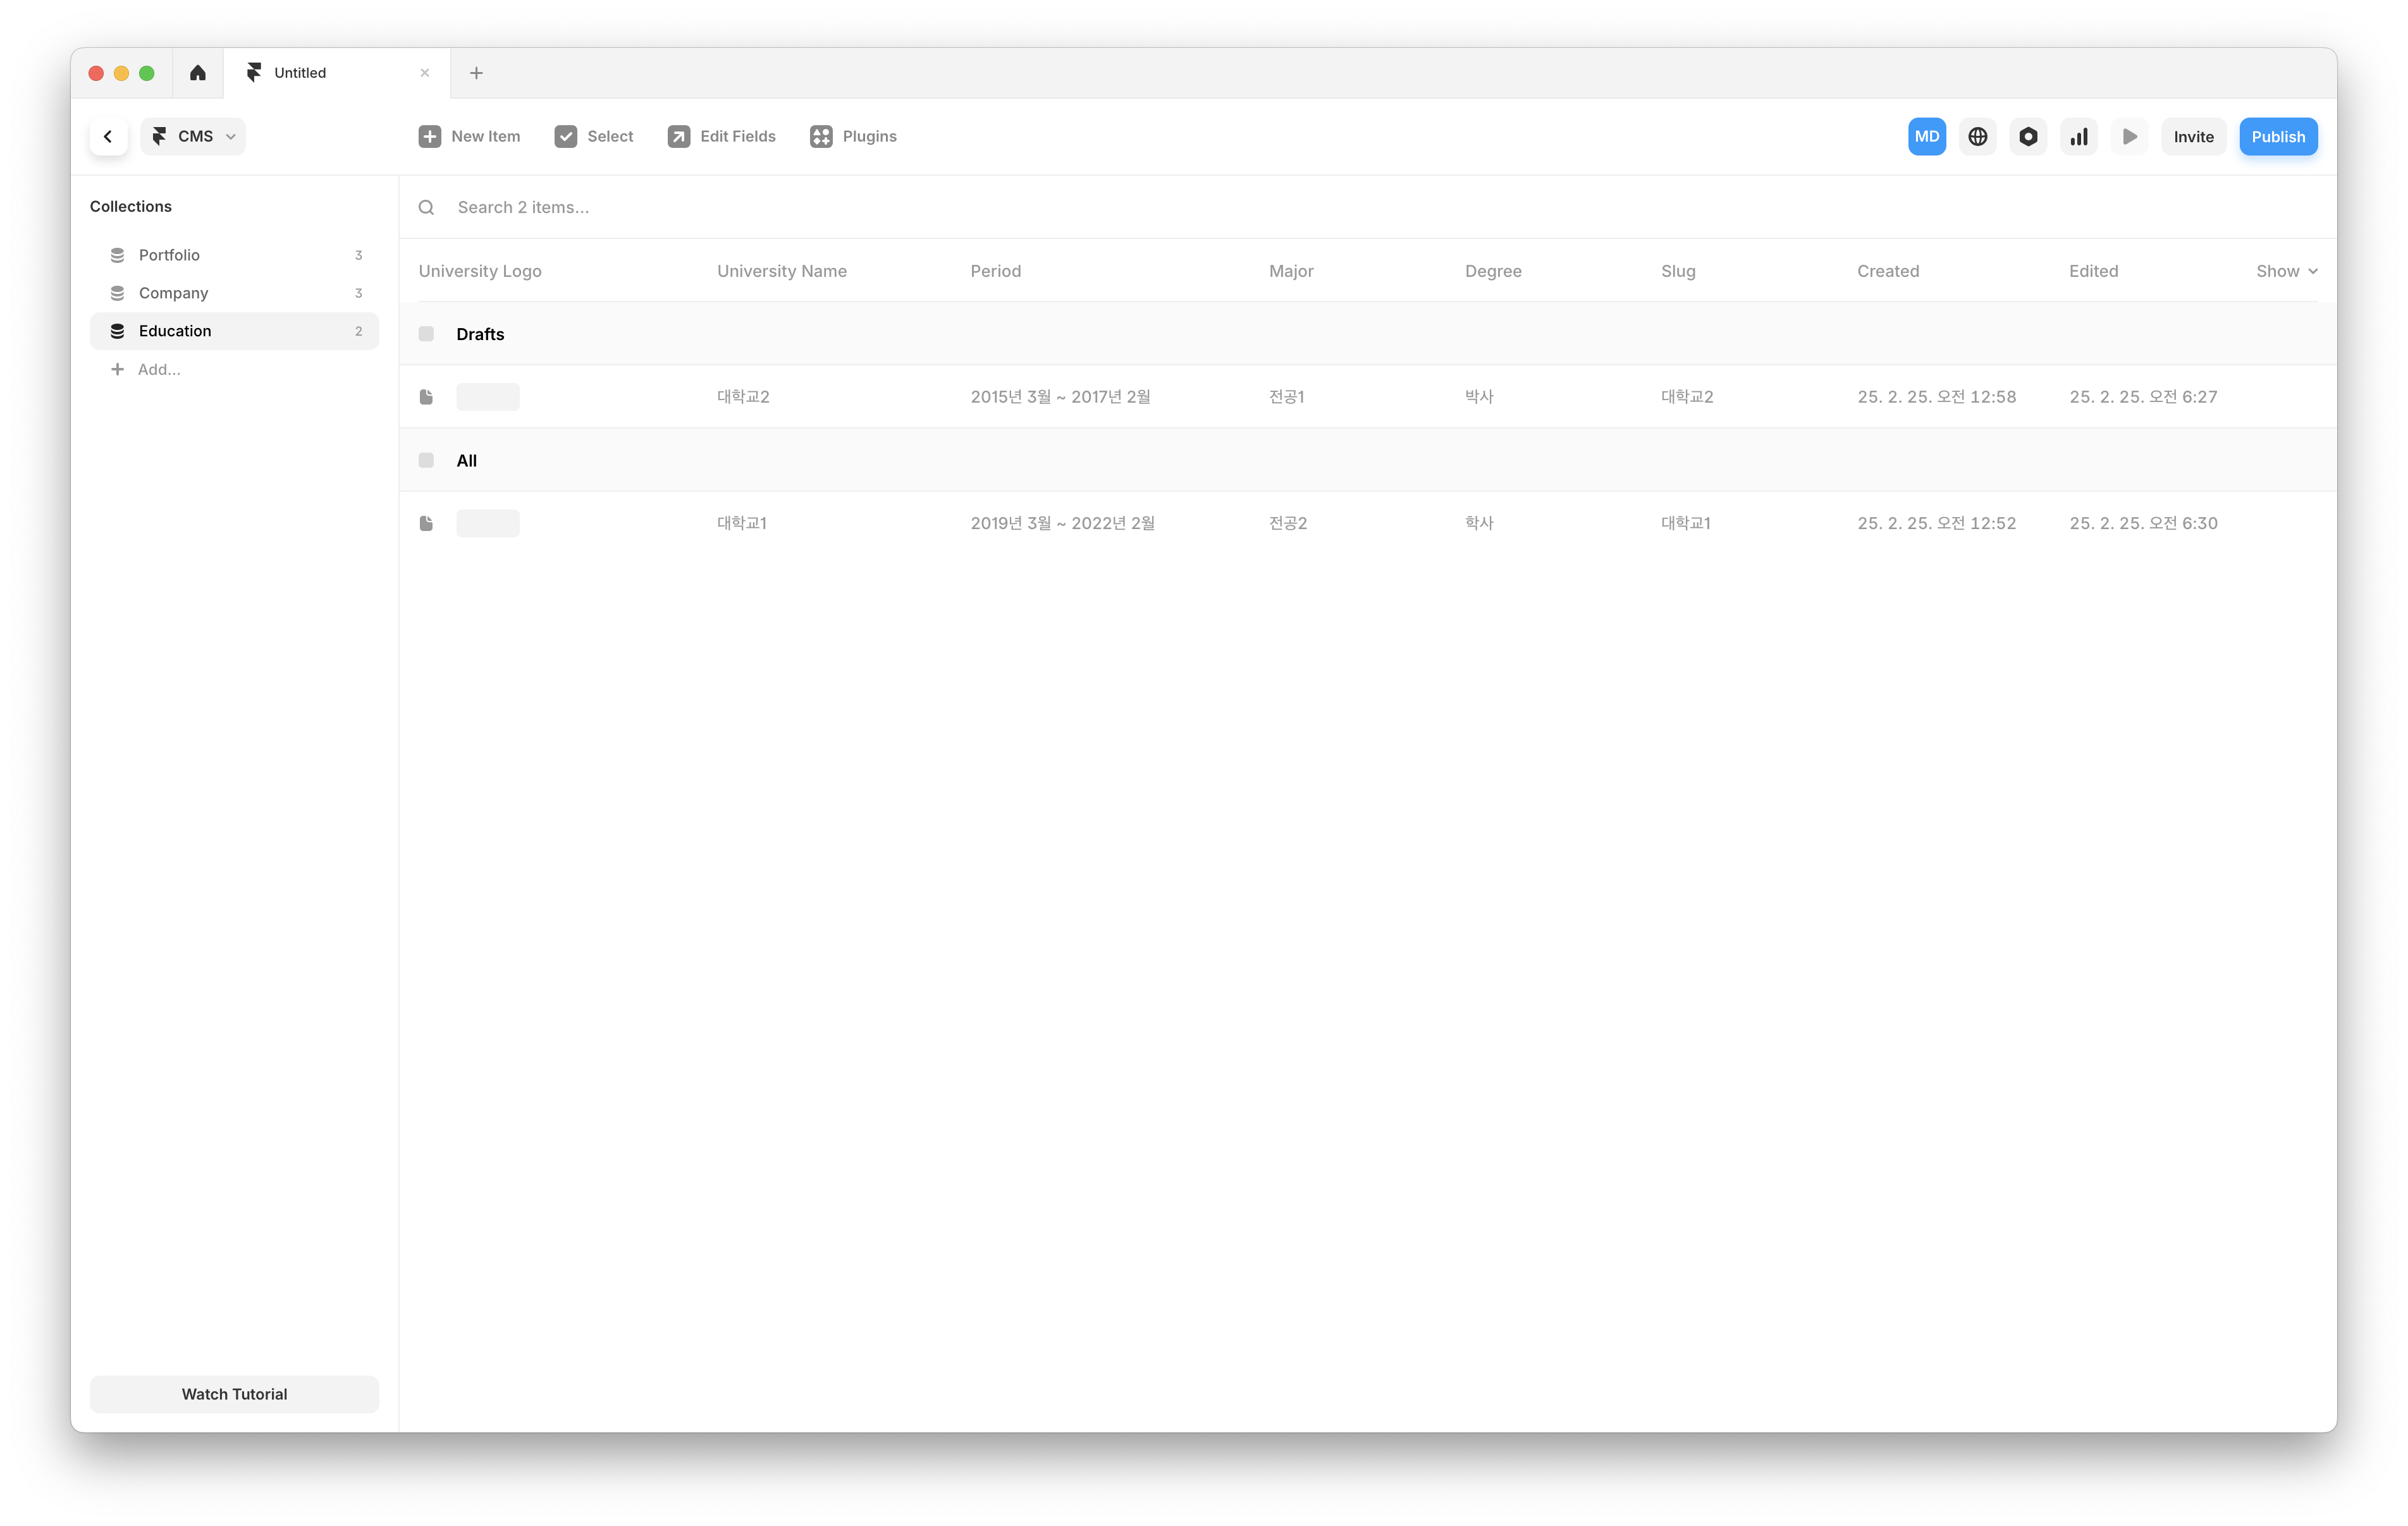Open site settings hexagon icon
Viewport: 2408px width, 1526px height.
tap(2028, 137)
